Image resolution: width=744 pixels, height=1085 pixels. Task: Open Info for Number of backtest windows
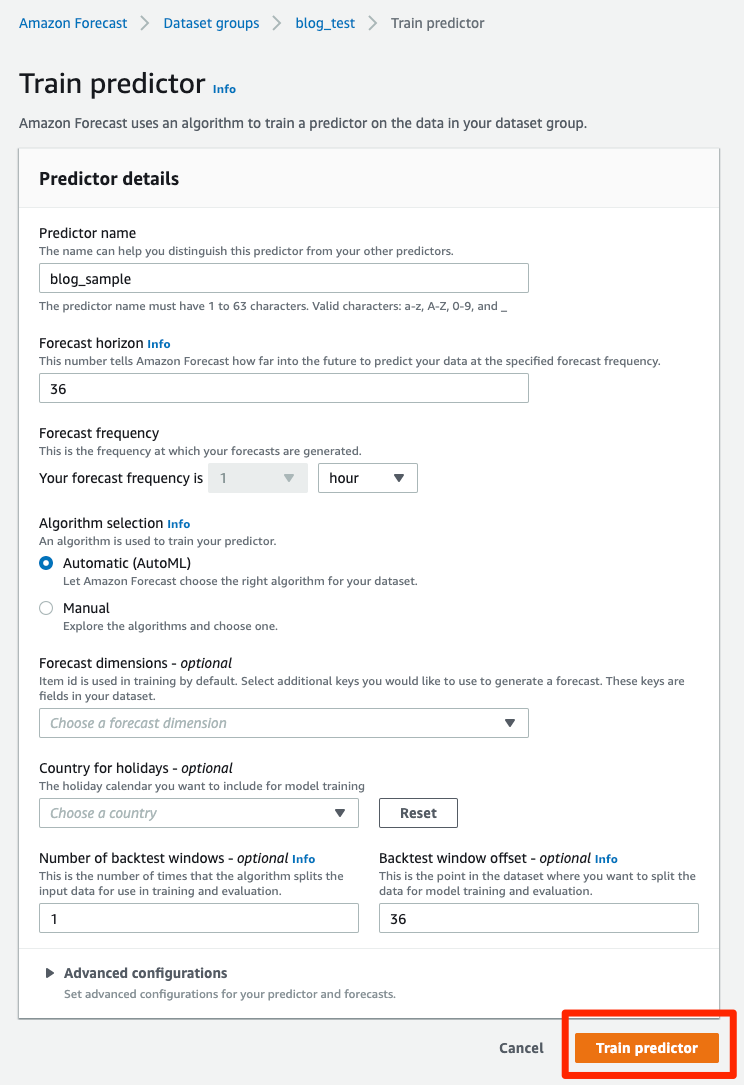point(303,859)
